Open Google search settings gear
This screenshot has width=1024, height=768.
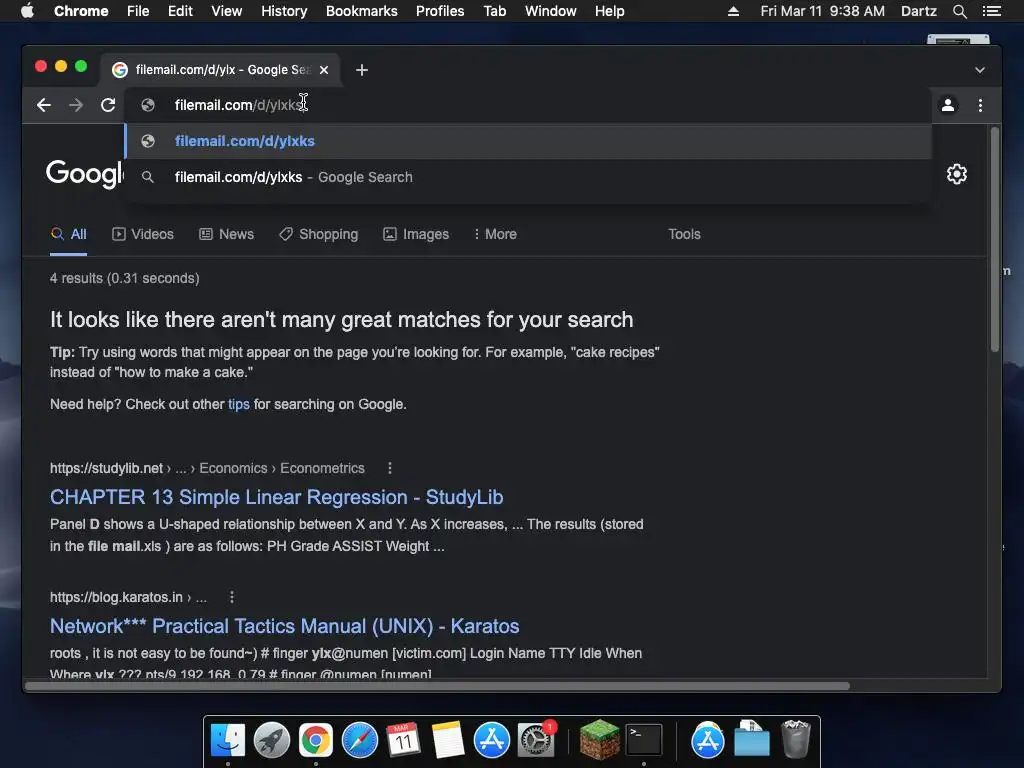click(957, 174)
